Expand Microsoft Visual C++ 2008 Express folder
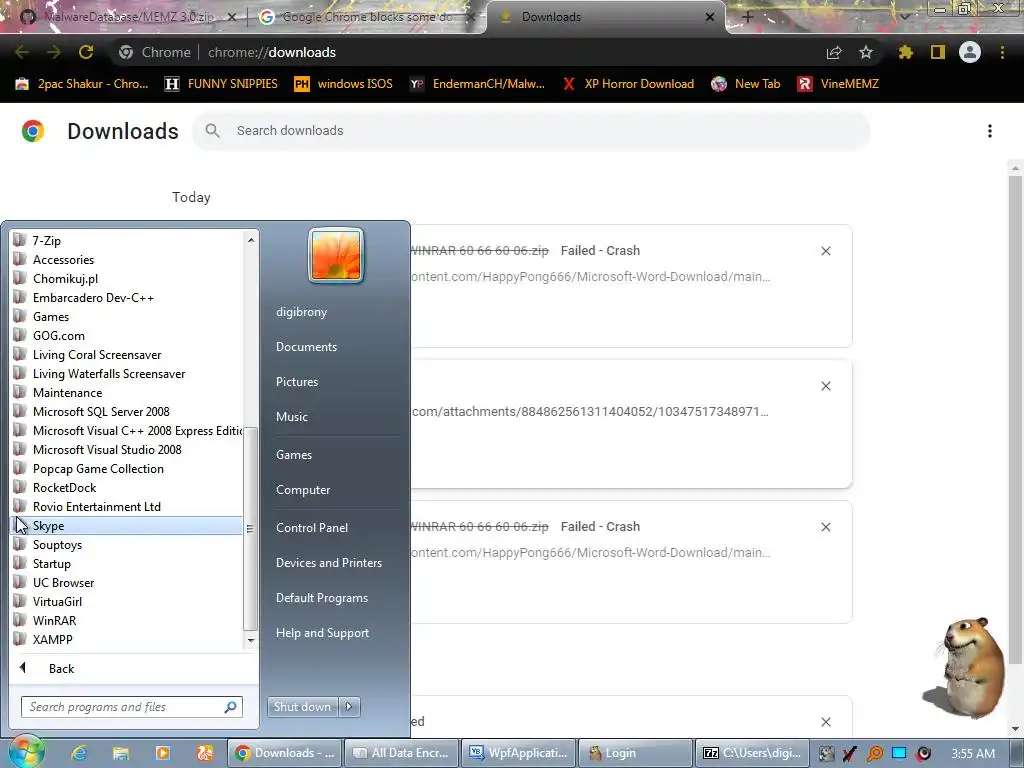 coord(127,430)
